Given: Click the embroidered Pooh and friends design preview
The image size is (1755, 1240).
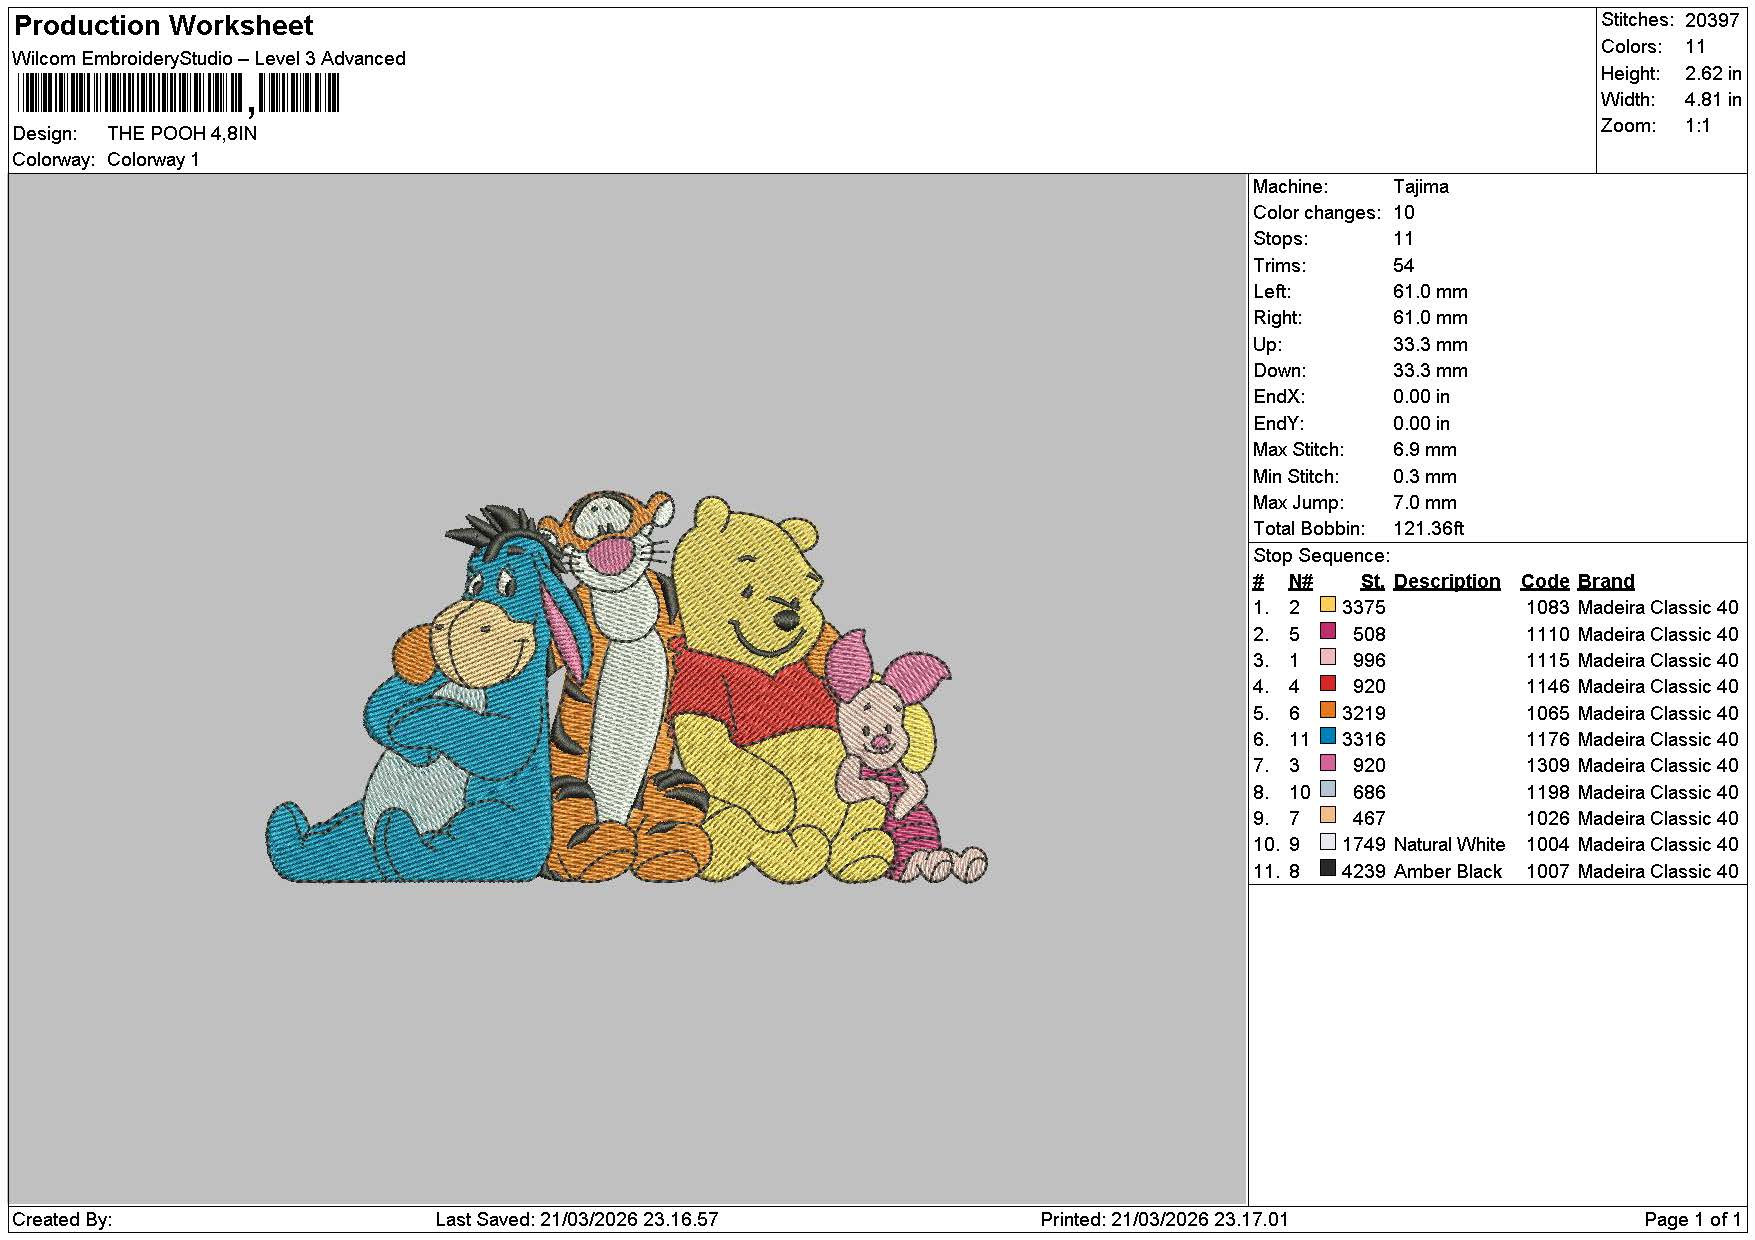Looking at the screenshot, I should coord(627,688).
